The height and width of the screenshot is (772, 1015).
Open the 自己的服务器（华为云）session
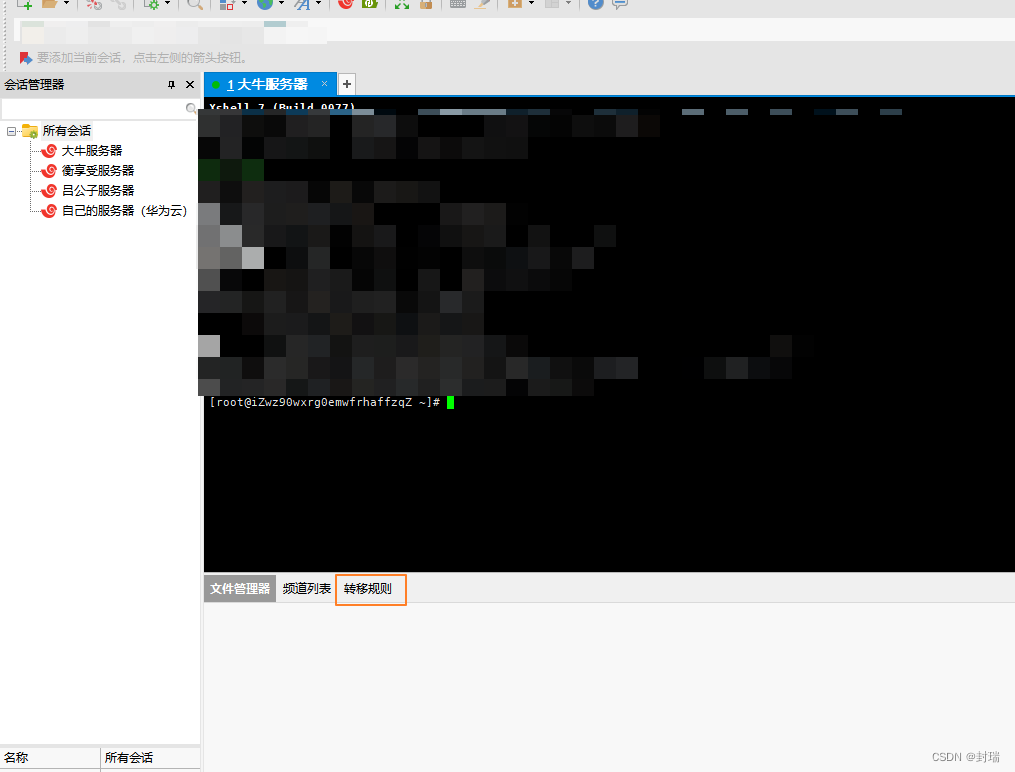[x=120, y=210]
